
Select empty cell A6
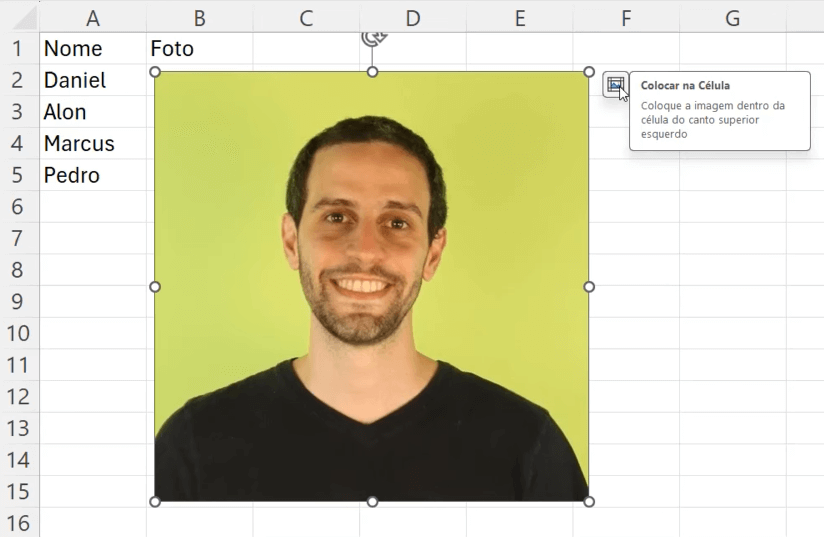coord(93,206)
